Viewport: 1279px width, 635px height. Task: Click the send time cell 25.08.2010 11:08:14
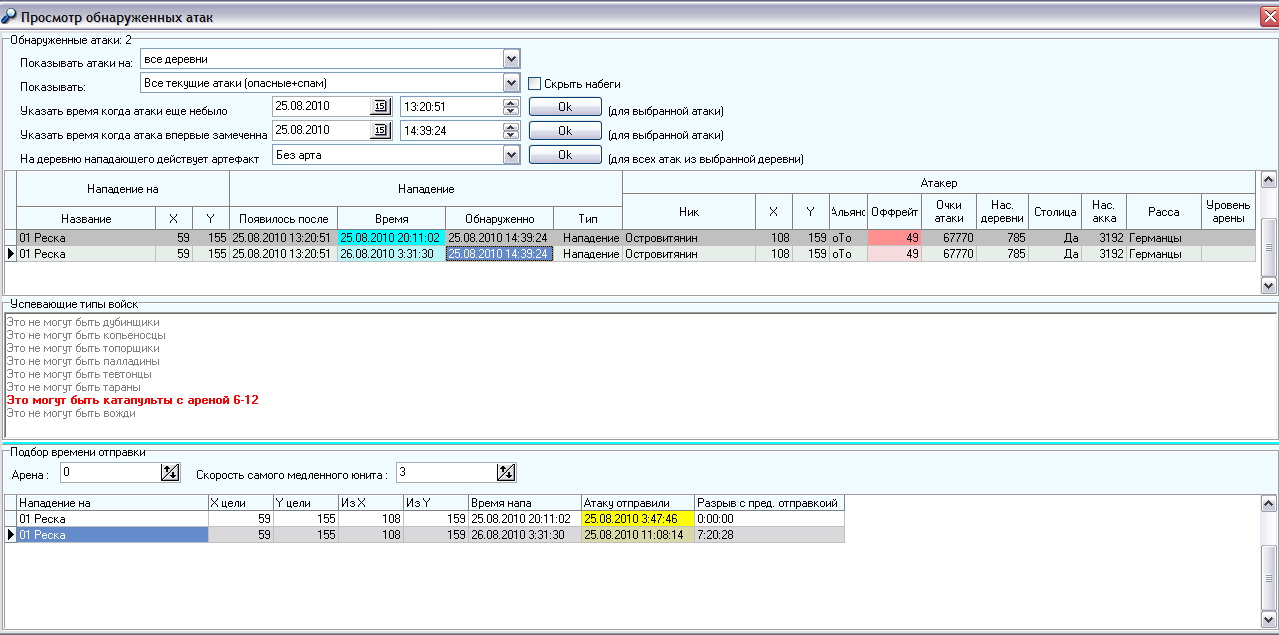(x=638, y=535)
